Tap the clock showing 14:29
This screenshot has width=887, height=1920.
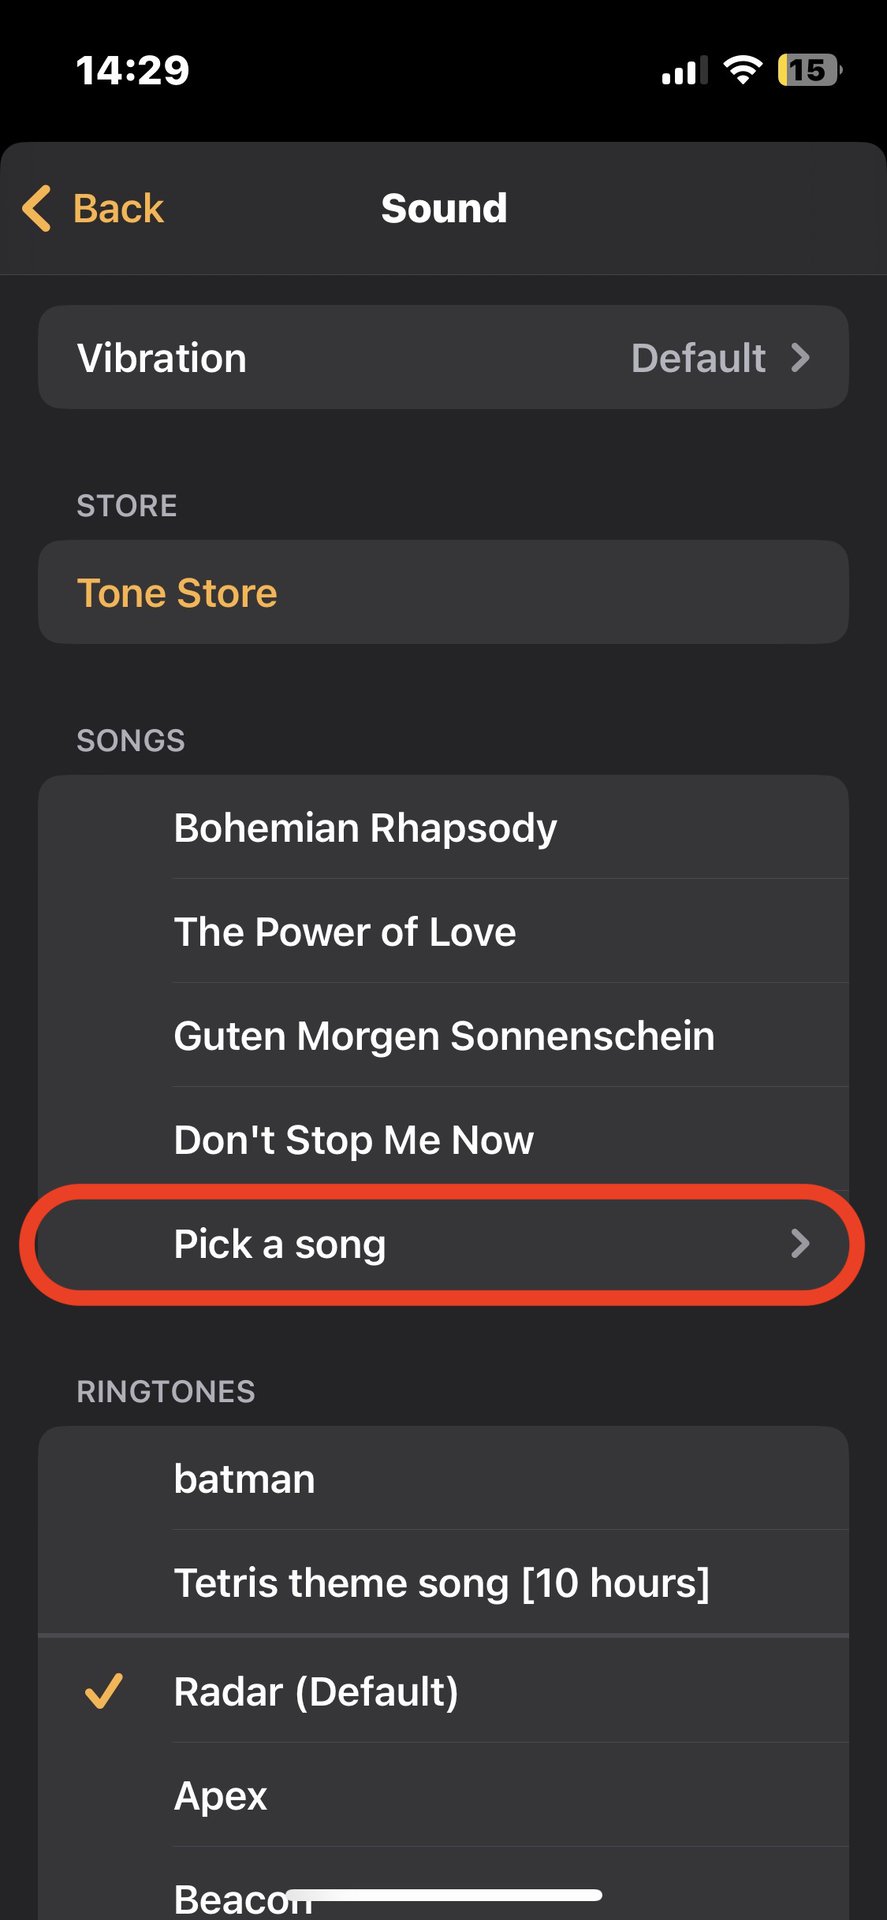pos(133,70)
